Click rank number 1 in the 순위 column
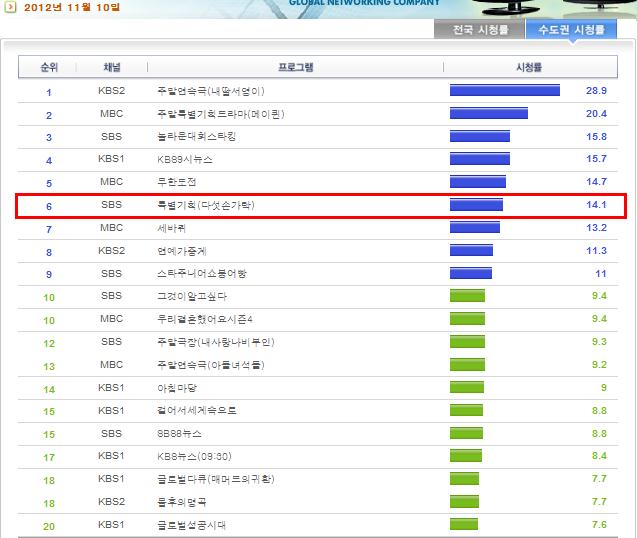 [49, 93]
